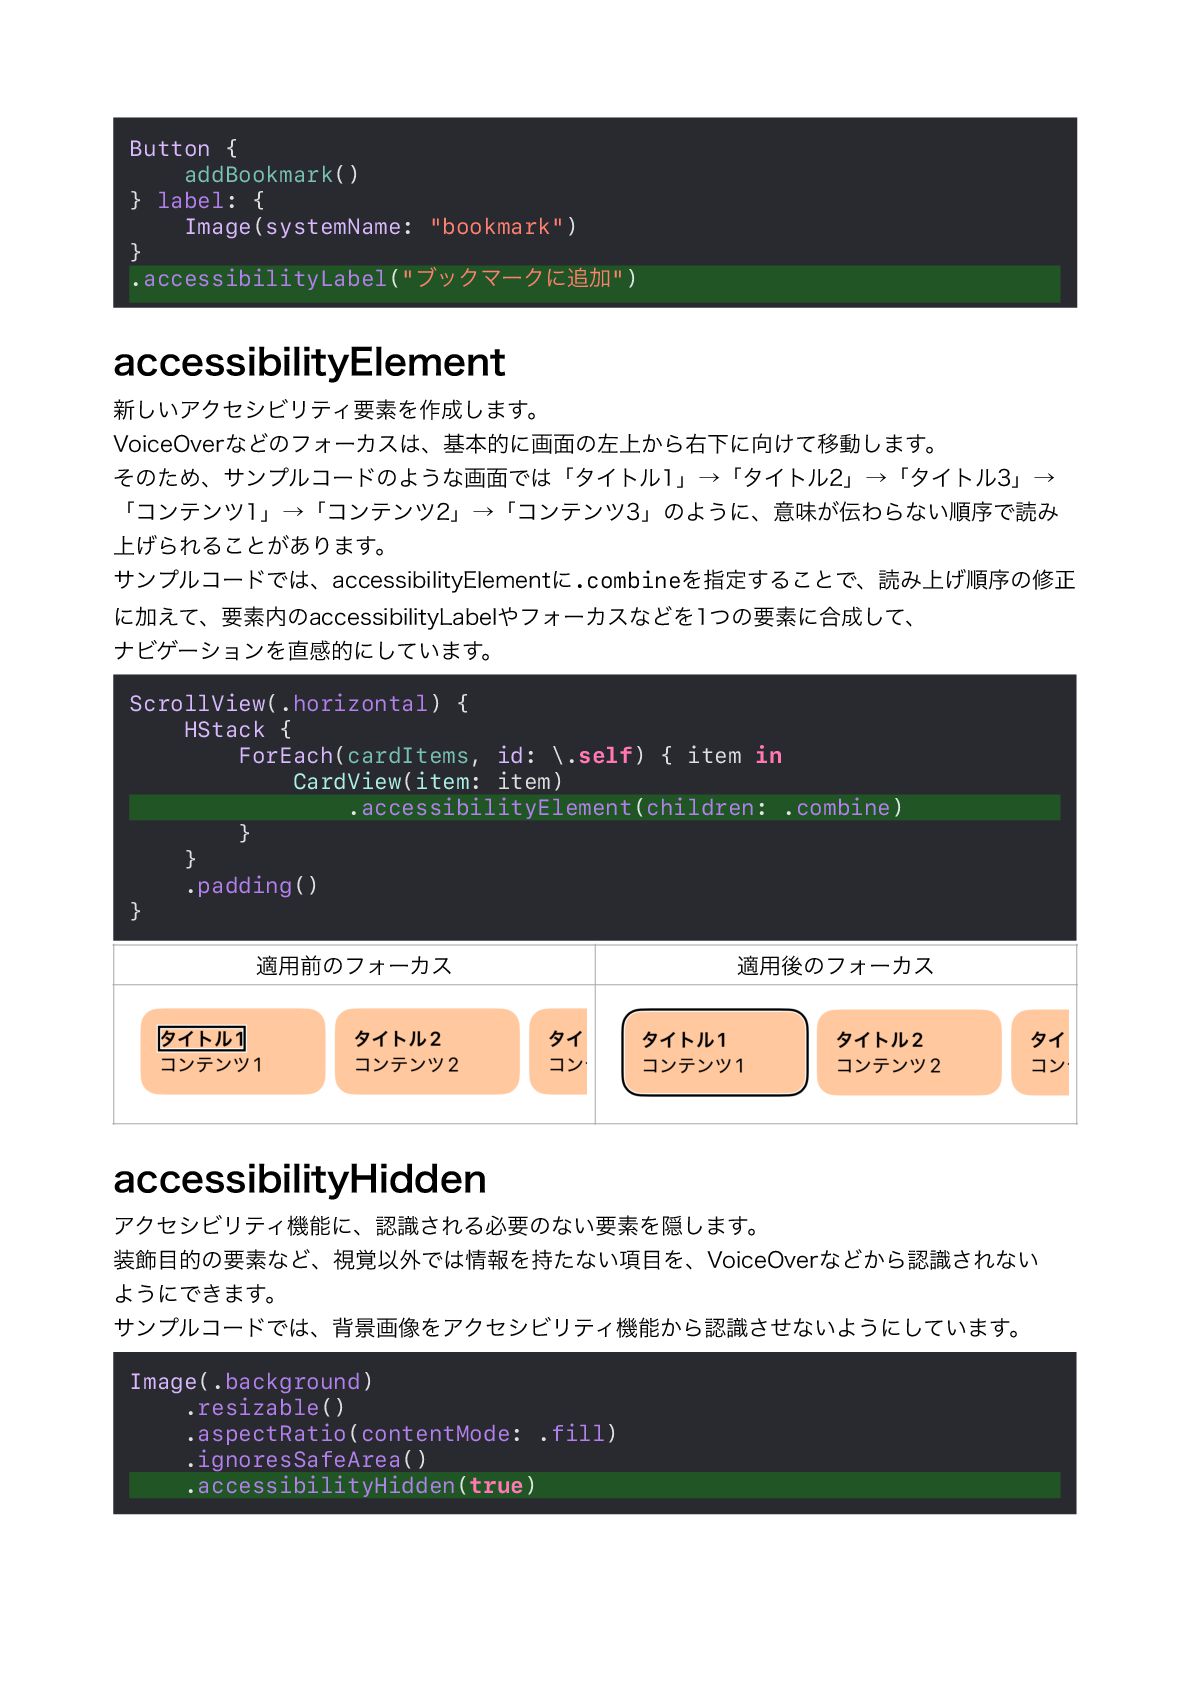
Task: Click the highlighted accessibilityLabel code line
Action: 595,279
